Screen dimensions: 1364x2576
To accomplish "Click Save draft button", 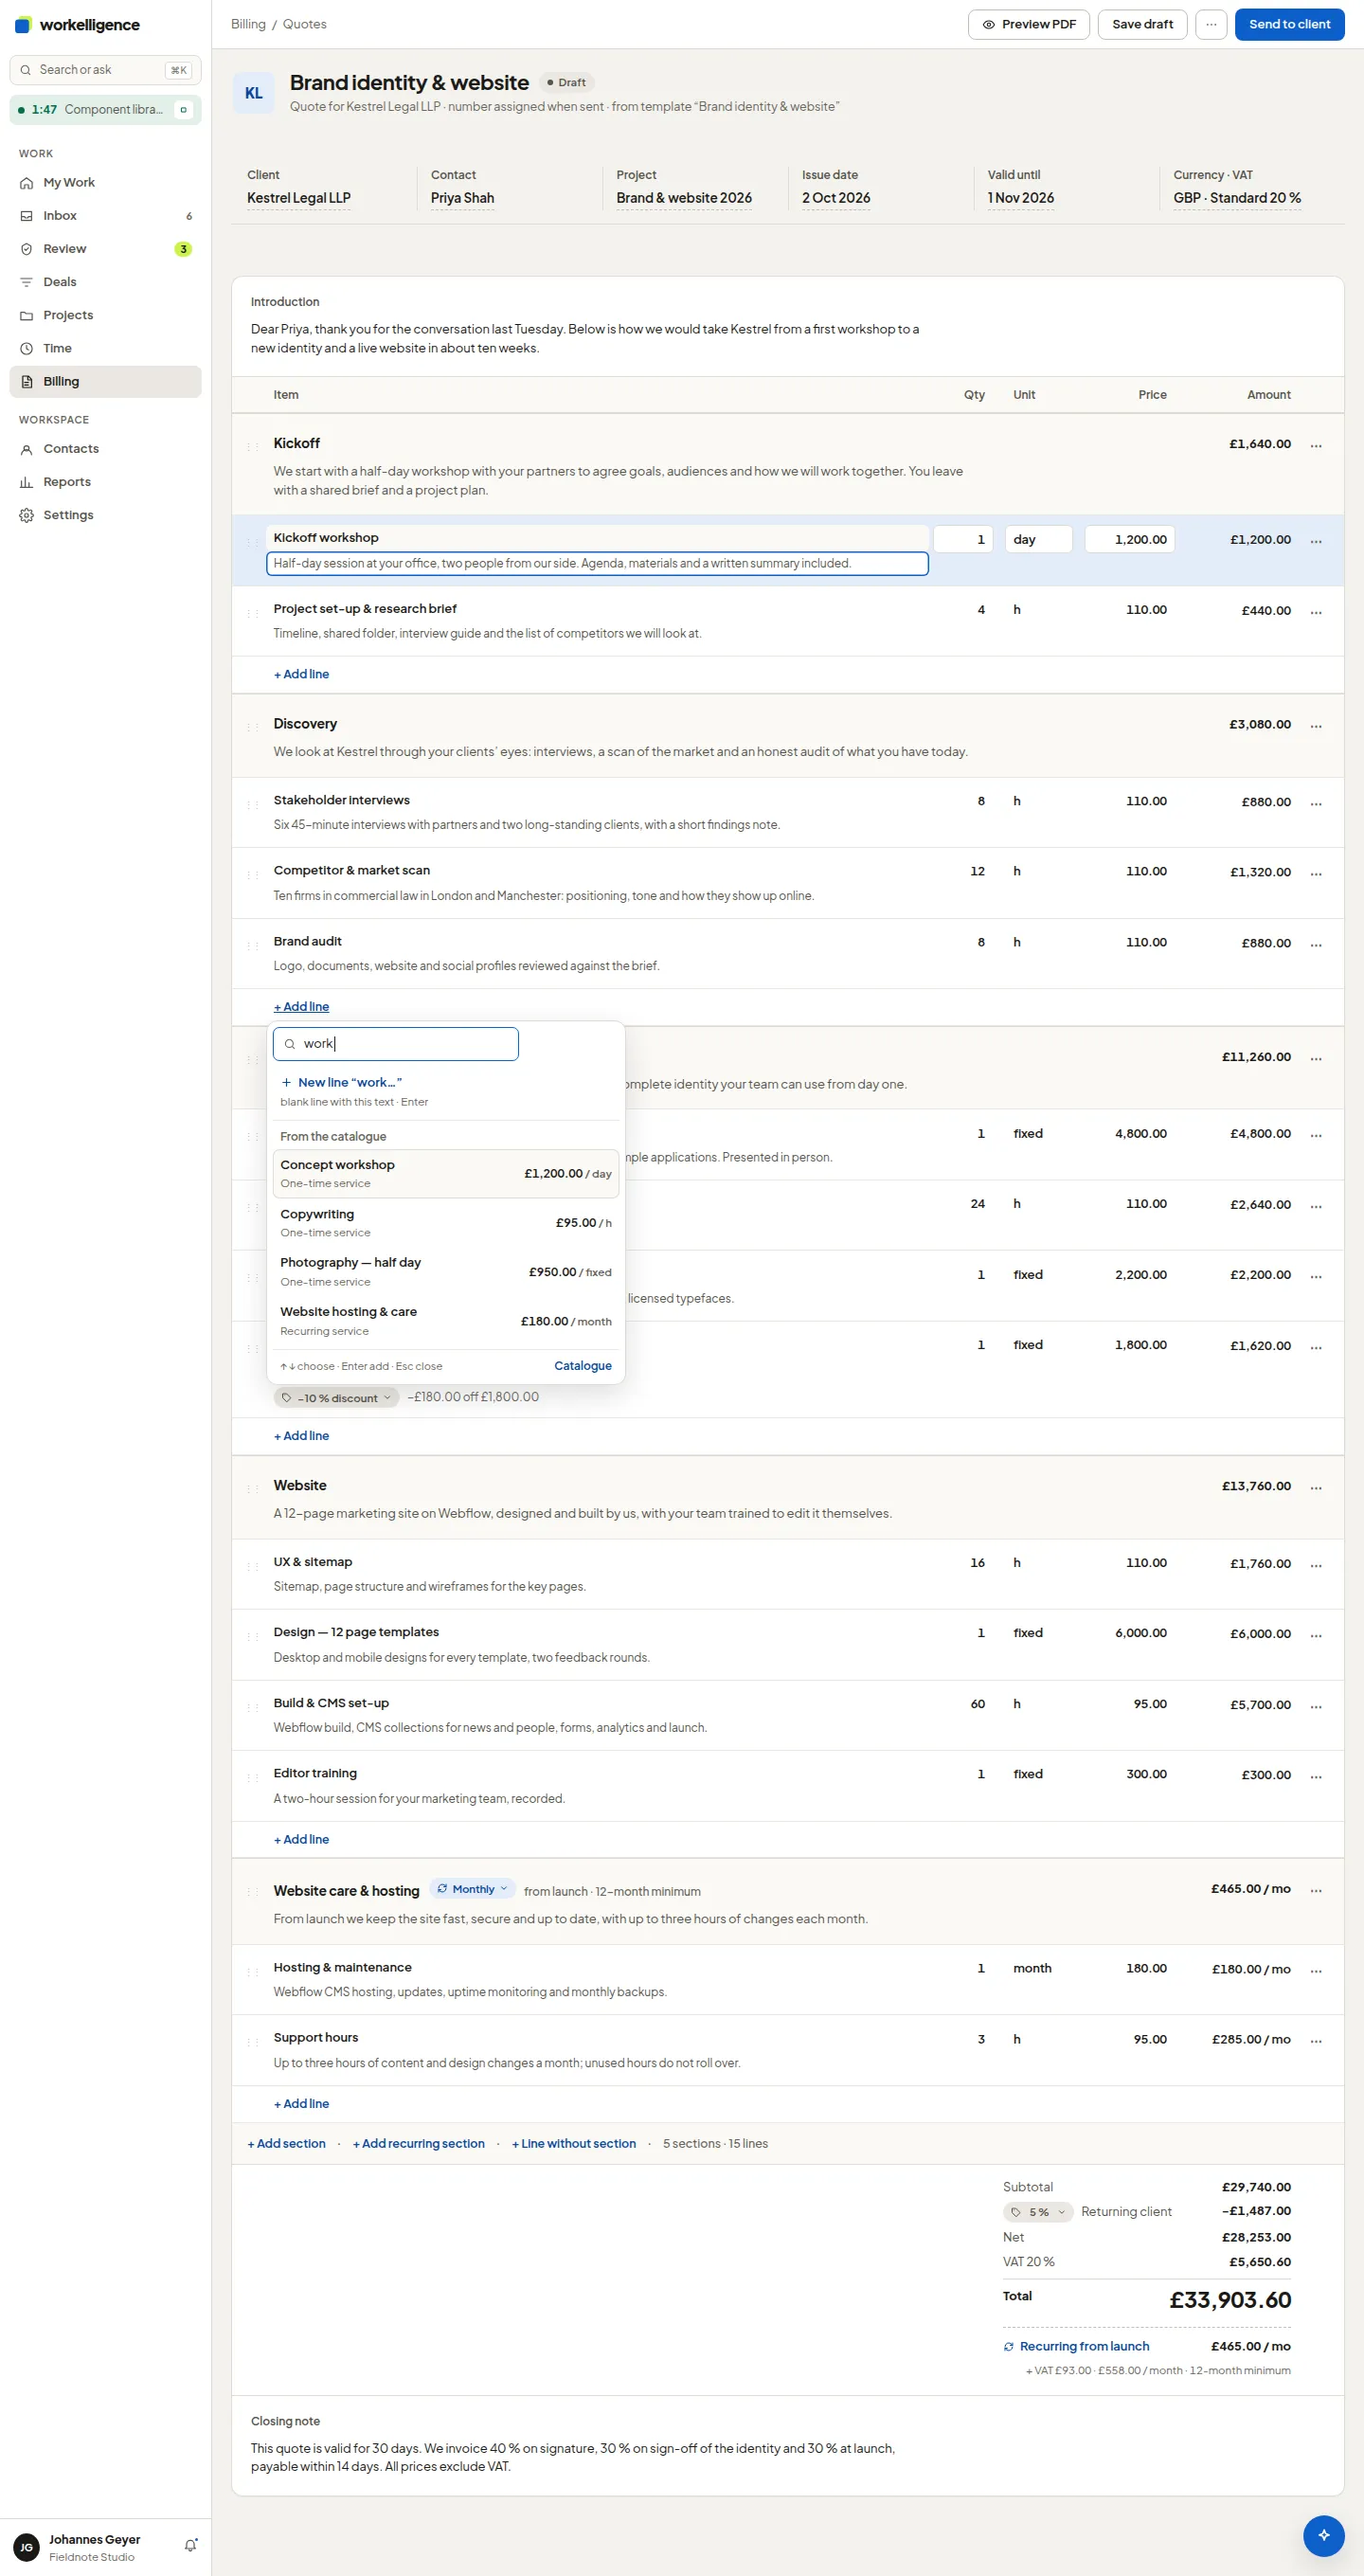I will 1142,24.
